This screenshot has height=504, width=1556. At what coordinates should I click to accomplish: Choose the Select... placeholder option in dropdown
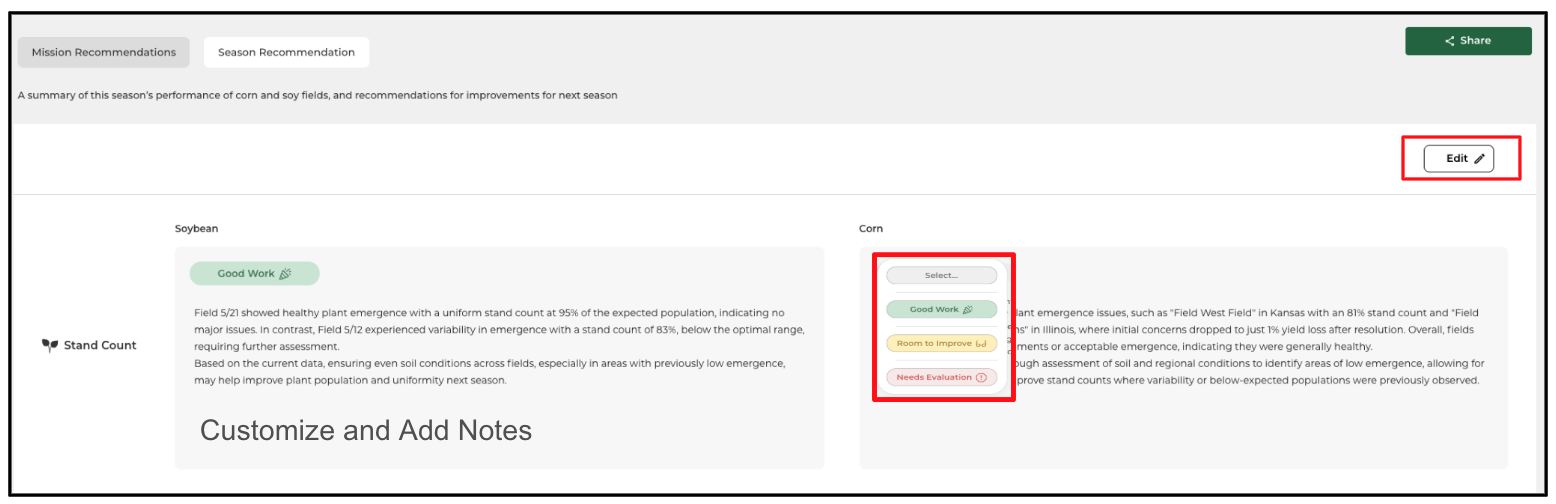click(x=941, y=275)
